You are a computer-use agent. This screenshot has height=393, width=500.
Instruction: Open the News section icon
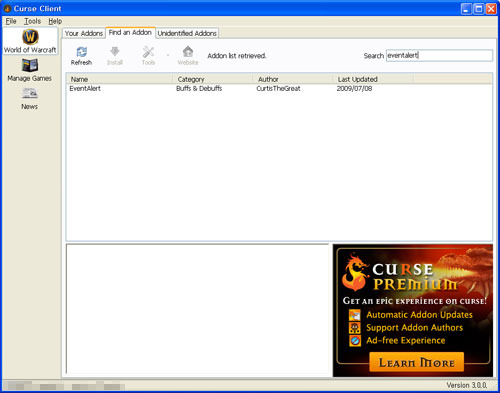(30, 99)
